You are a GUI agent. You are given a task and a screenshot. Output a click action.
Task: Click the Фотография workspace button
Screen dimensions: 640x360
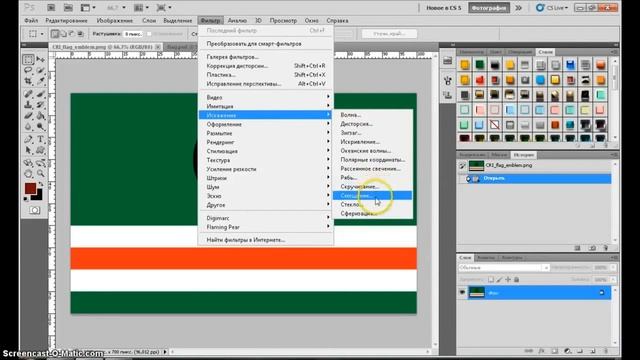click(x=489, y=8)
